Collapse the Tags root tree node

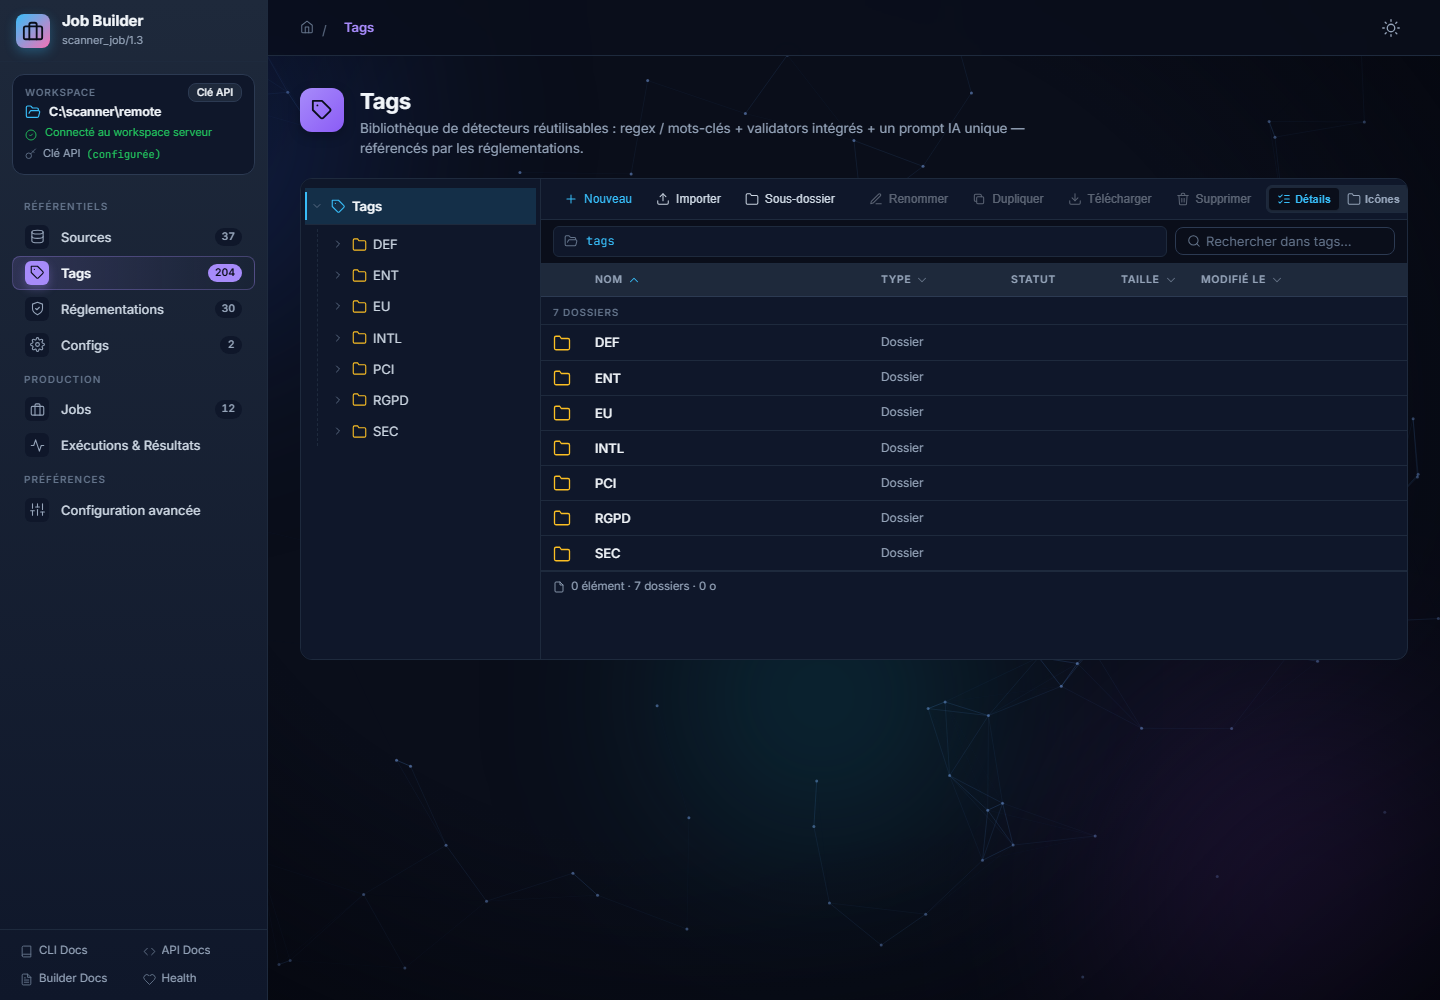(x=317, y=206)
